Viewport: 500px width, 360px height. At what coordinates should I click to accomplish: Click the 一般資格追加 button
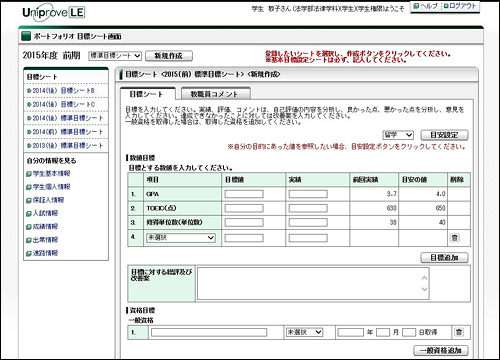coord(441,350)
